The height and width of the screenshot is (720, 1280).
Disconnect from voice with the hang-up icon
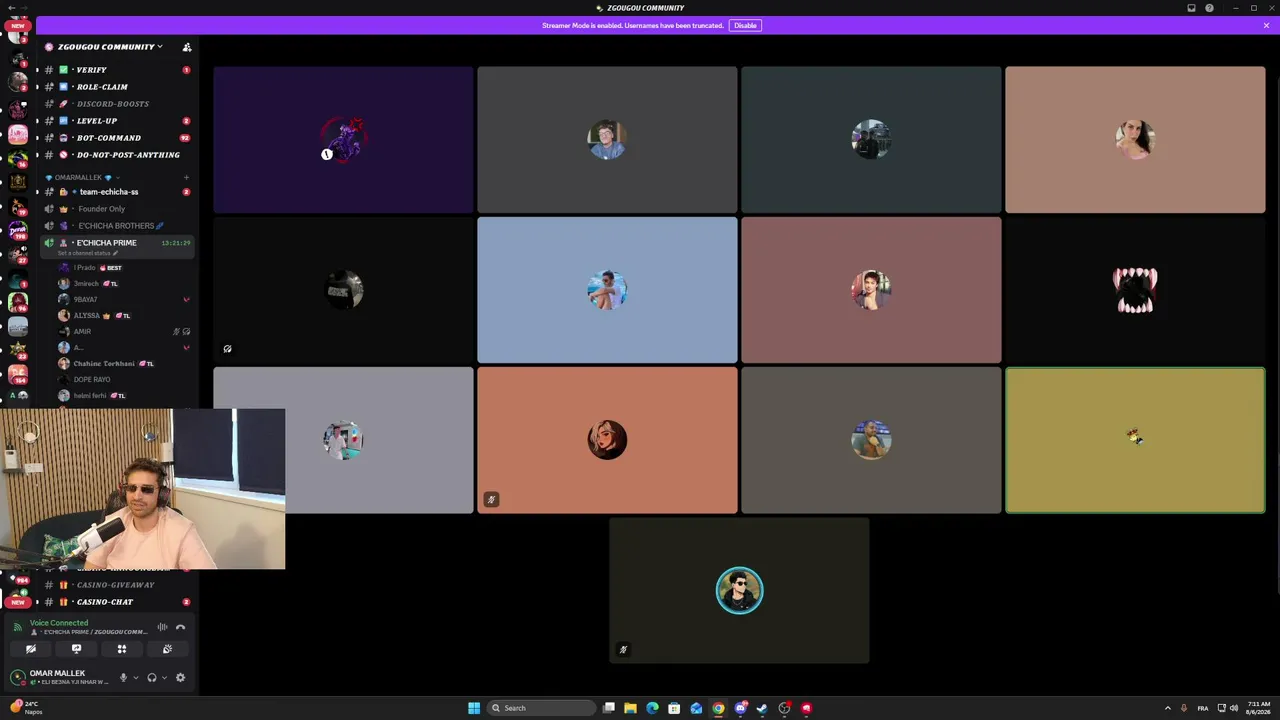click(x=180, y=627)
